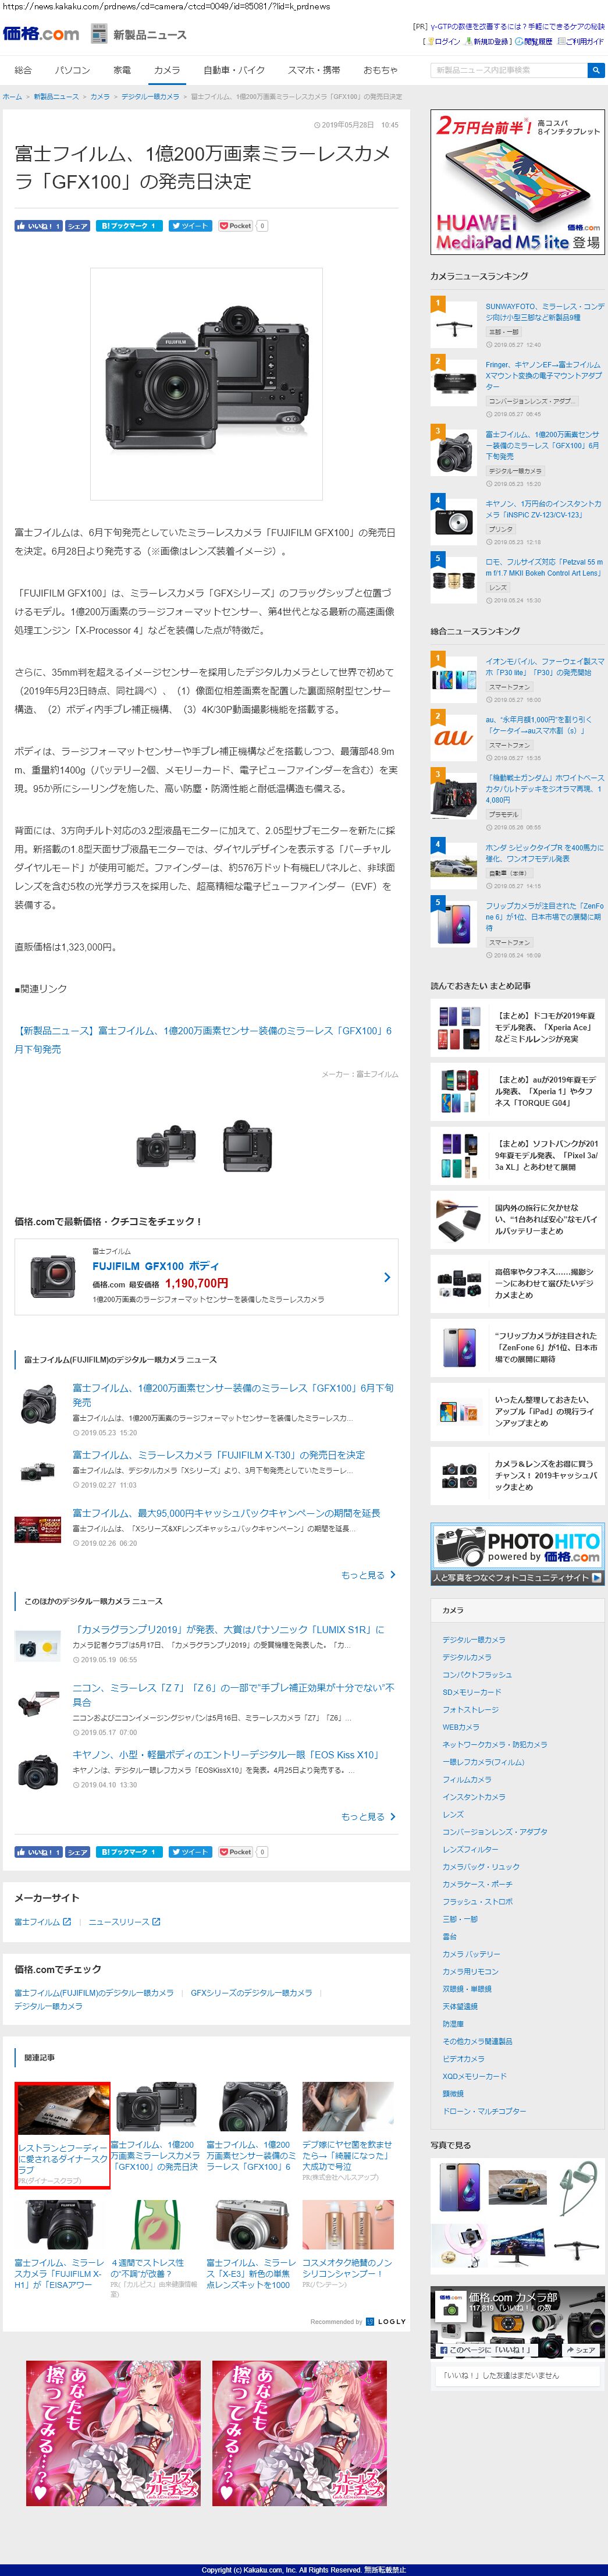The height and width of the screenshot is (2576, 608).
Task: Open SDメモリーカード in the camera category list
Action: tap(472, 1692)
